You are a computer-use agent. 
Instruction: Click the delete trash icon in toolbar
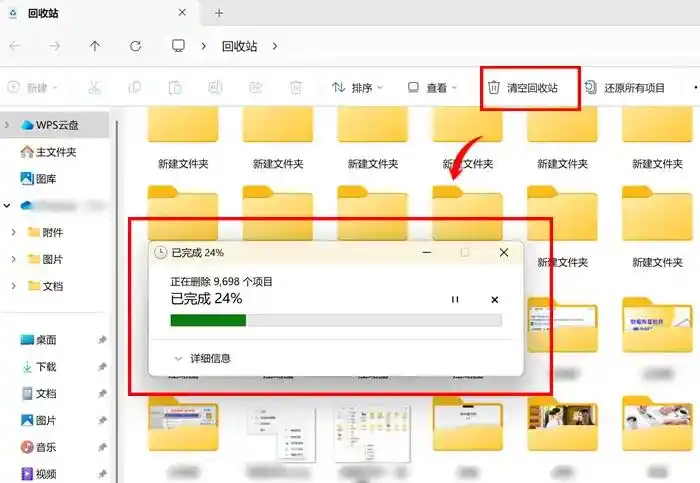tap(295, 88)
